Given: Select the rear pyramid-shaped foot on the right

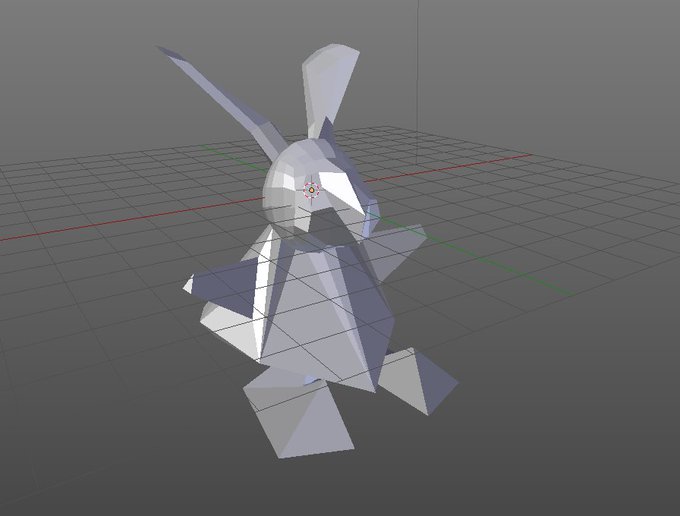Looking at the screenshot, I should [418, 382].
